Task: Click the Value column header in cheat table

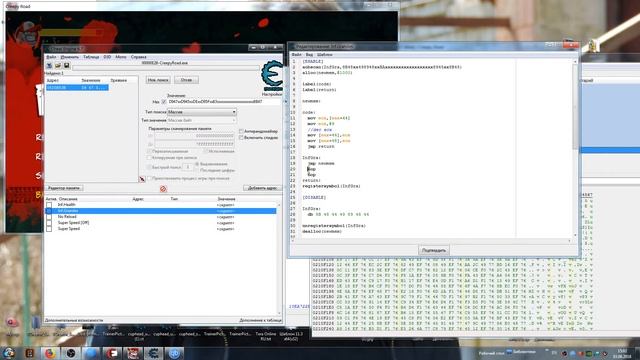Action: click(226, 199)
